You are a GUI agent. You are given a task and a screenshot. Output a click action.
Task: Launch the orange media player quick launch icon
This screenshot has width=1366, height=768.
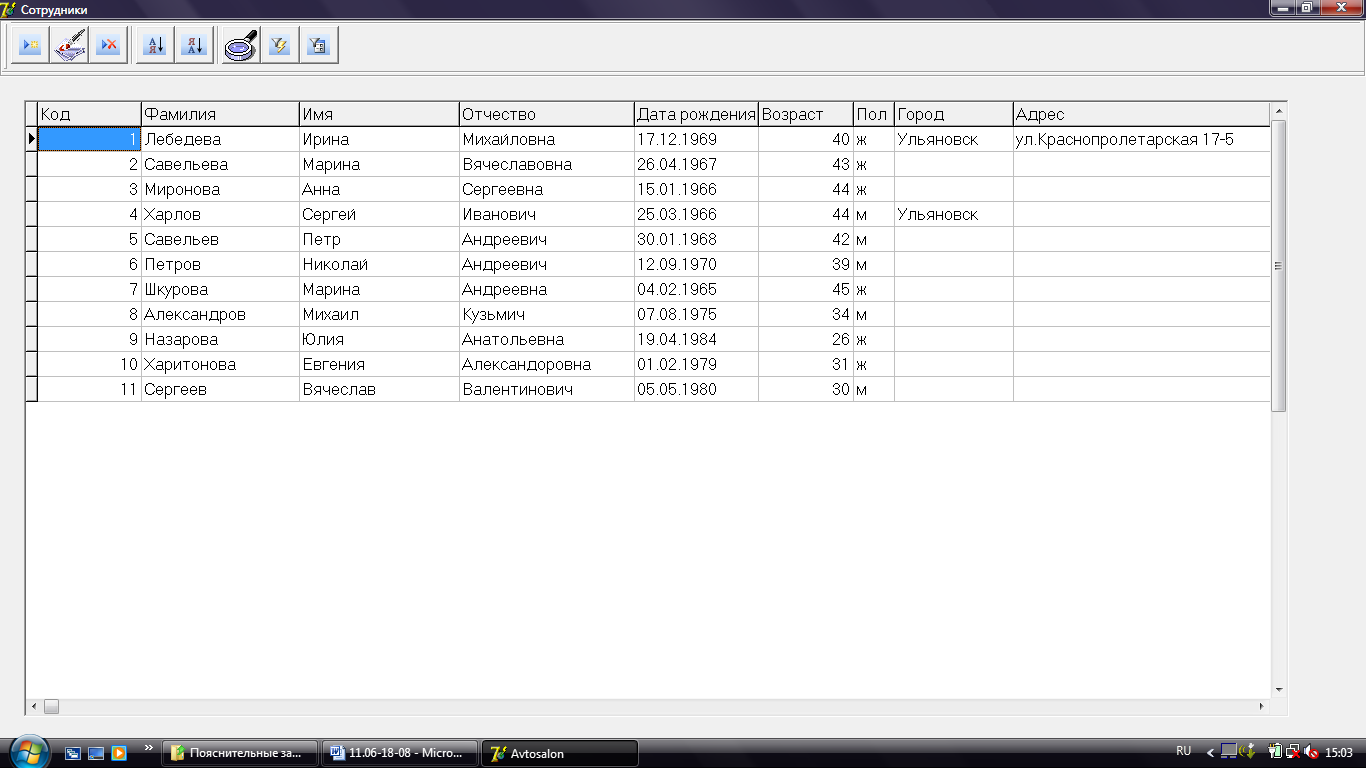click(x=119, y=753)
